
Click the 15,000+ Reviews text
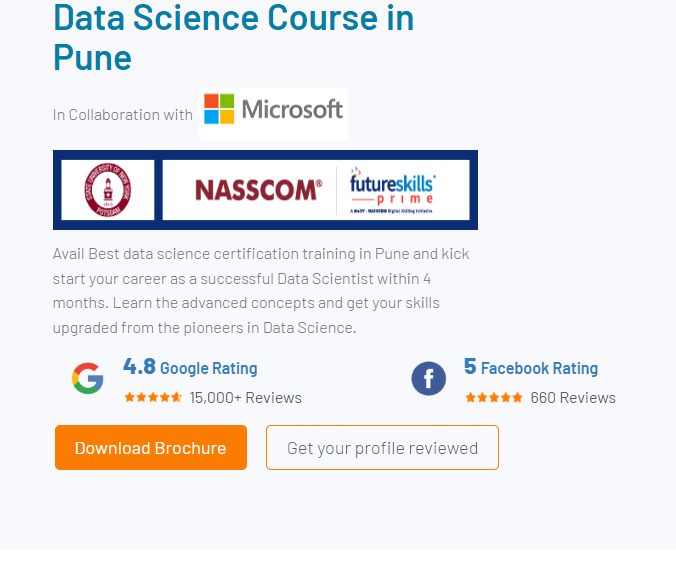coord(245,397)
